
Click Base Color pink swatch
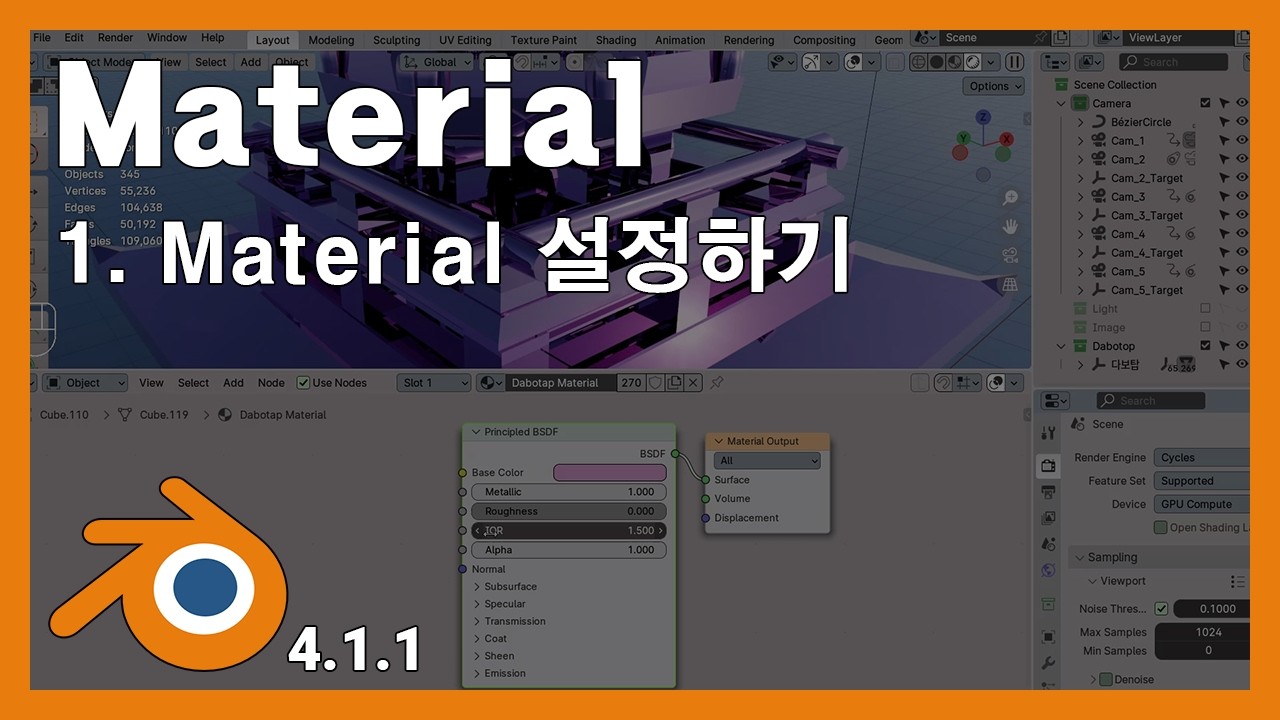609,473
